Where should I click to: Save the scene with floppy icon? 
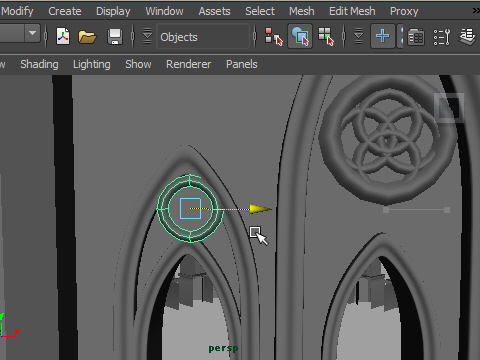(115, 37)
